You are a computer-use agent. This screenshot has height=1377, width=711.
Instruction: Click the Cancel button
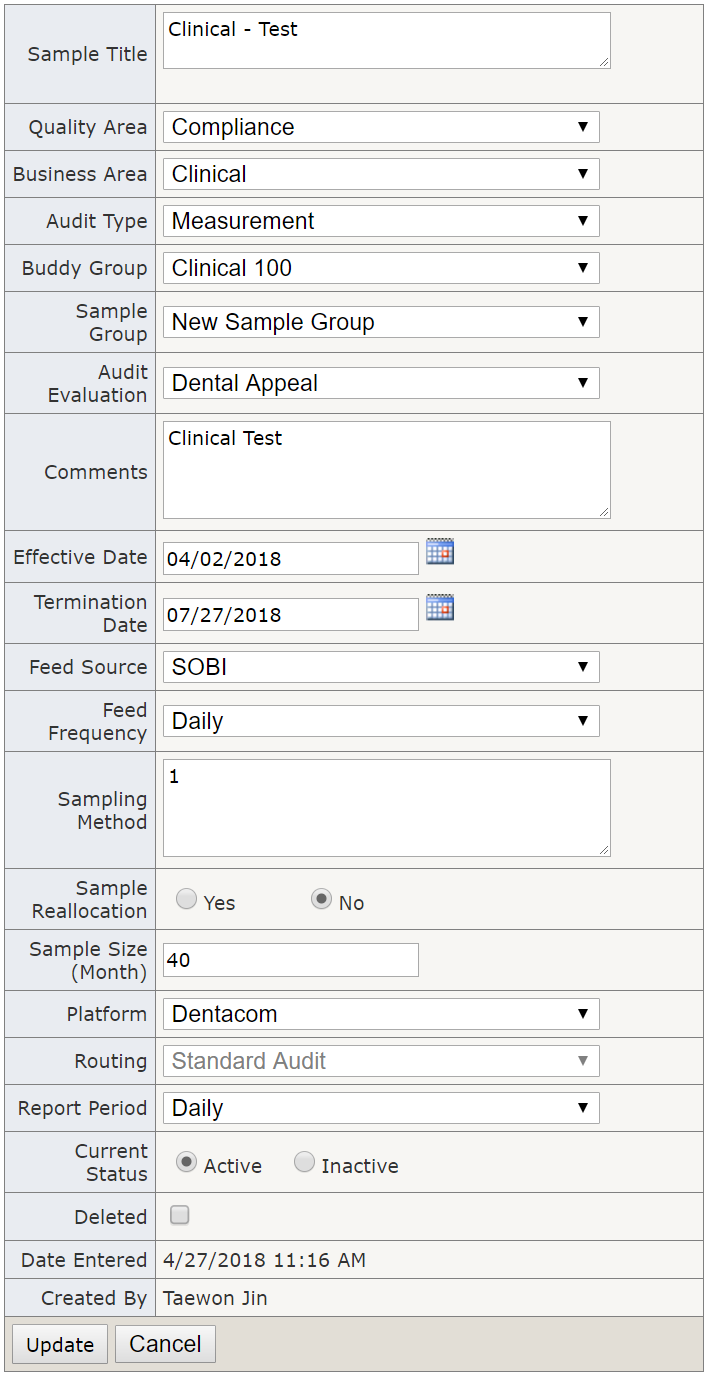coord(165,1345)
